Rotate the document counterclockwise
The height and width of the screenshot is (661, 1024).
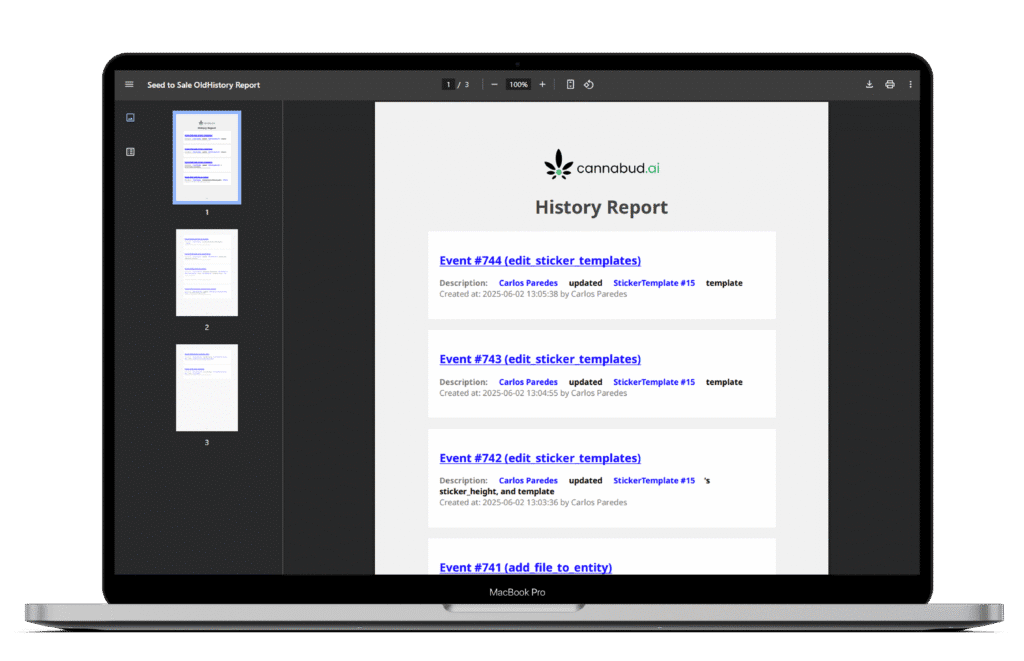pyautogui.click(x=589, y=85)
